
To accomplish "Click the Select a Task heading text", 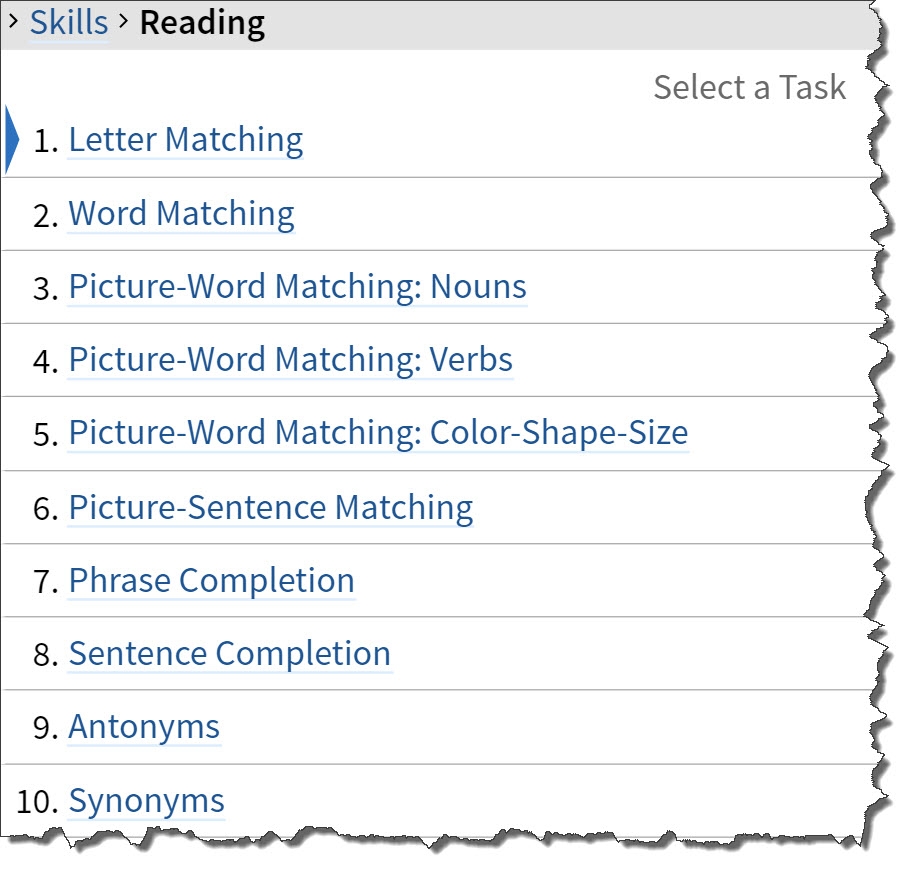I will pyautogui.click(x=749, y=87).
